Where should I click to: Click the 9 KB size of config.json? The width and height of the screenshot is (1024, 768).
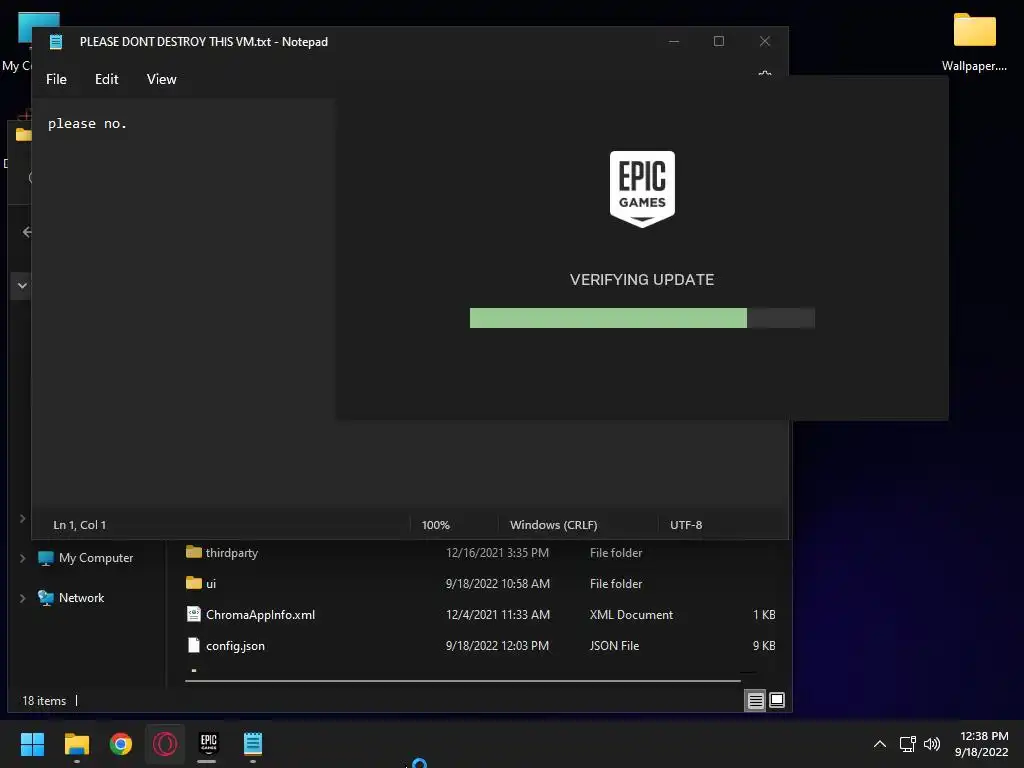point(763,645)
